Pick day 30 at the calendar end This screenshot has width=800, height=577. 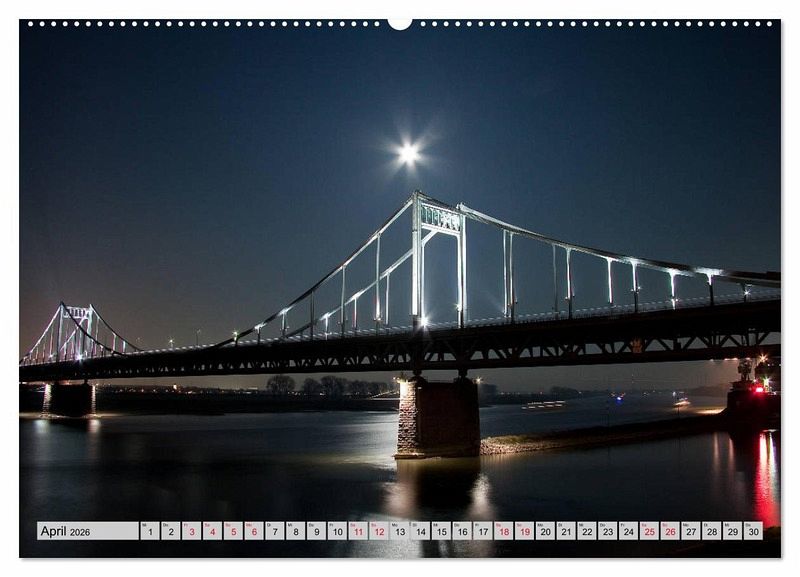[x=752, y=531]
